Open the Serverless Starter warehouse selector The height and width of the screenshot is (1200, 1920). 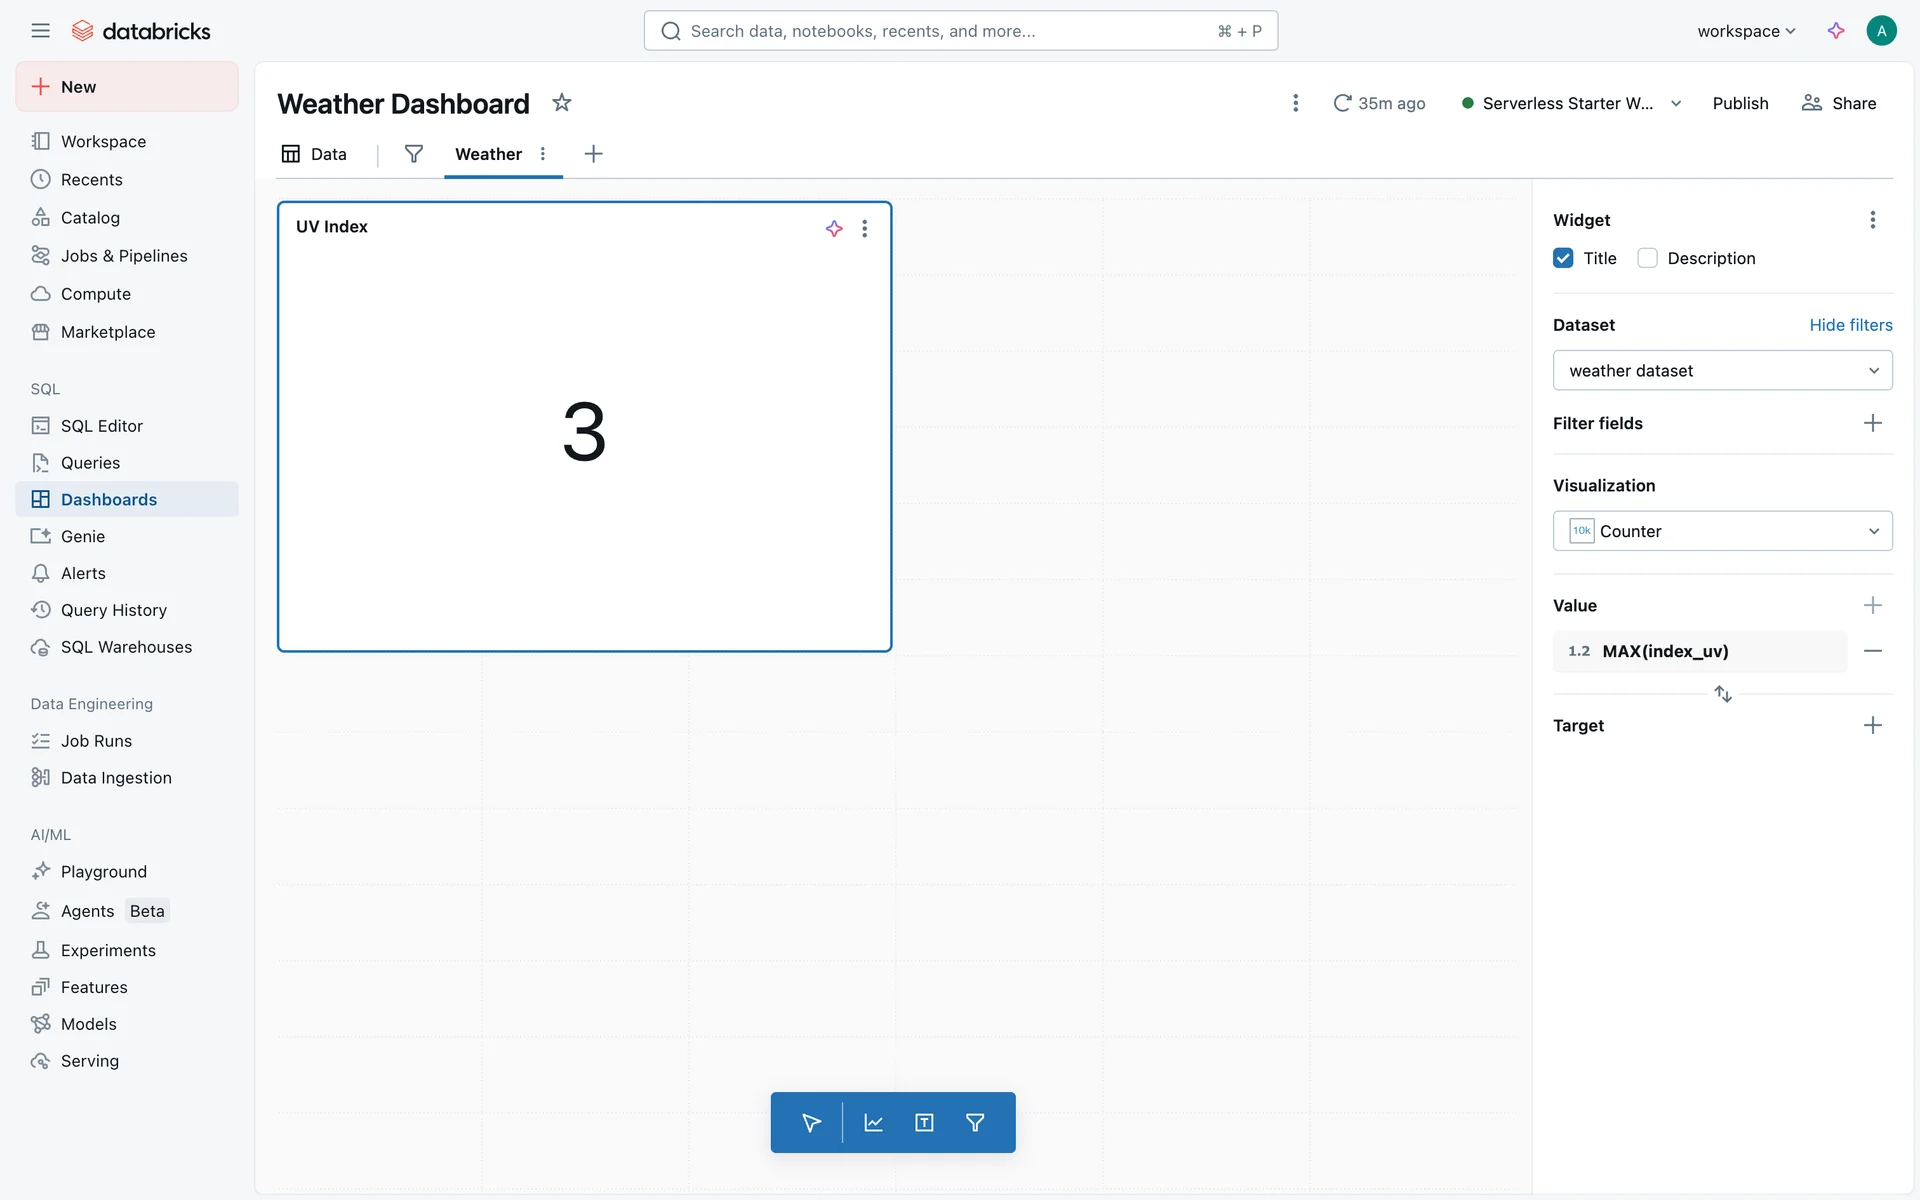click(1572, 103)
